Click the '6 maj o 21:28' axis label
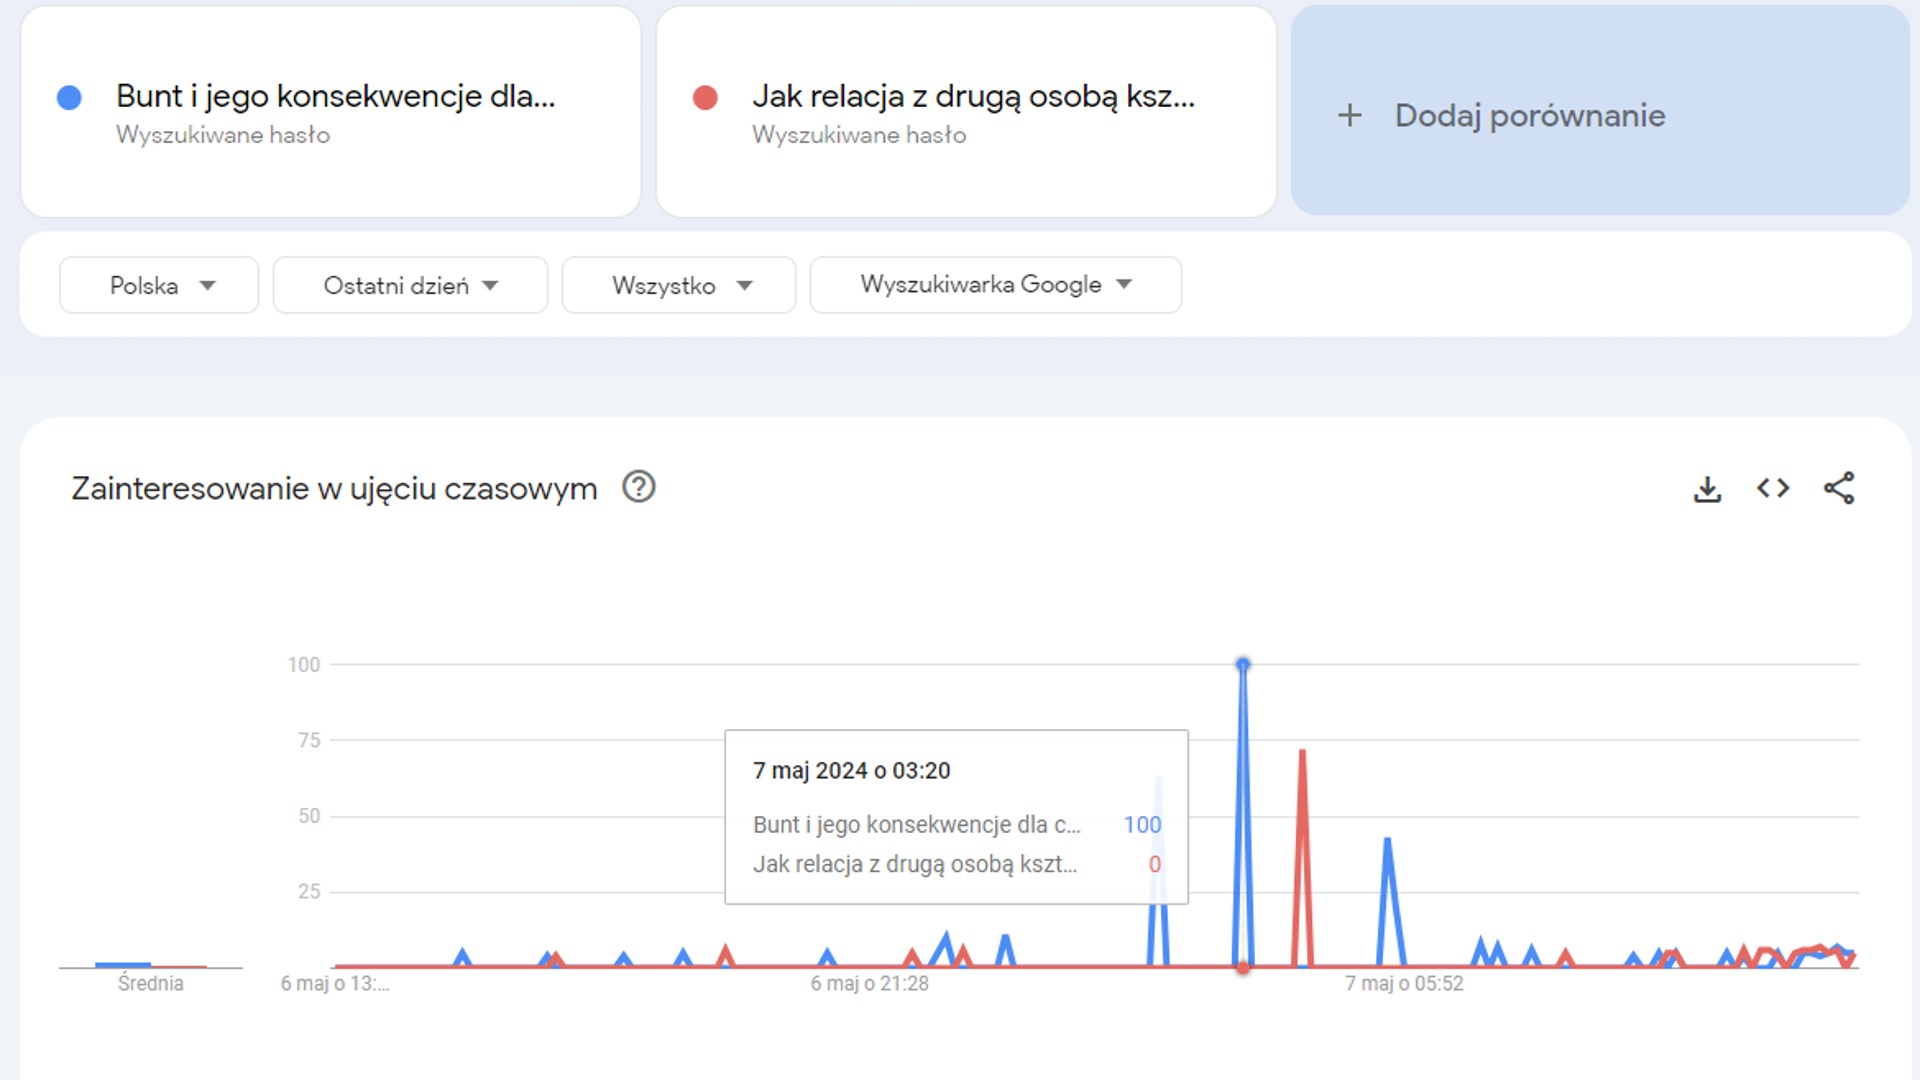Viewport: 1920px width, 1080px height. [x=869, y=984]
